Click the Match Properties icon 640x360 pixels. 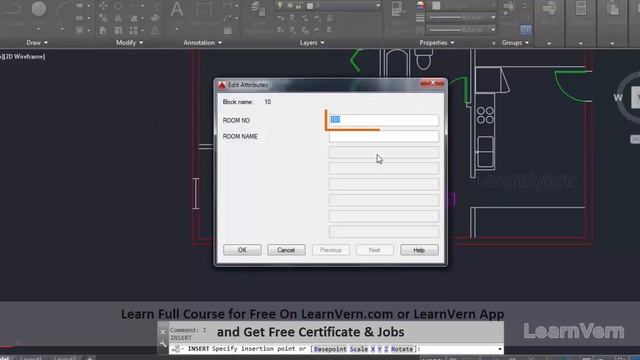[x=399, y=9]
